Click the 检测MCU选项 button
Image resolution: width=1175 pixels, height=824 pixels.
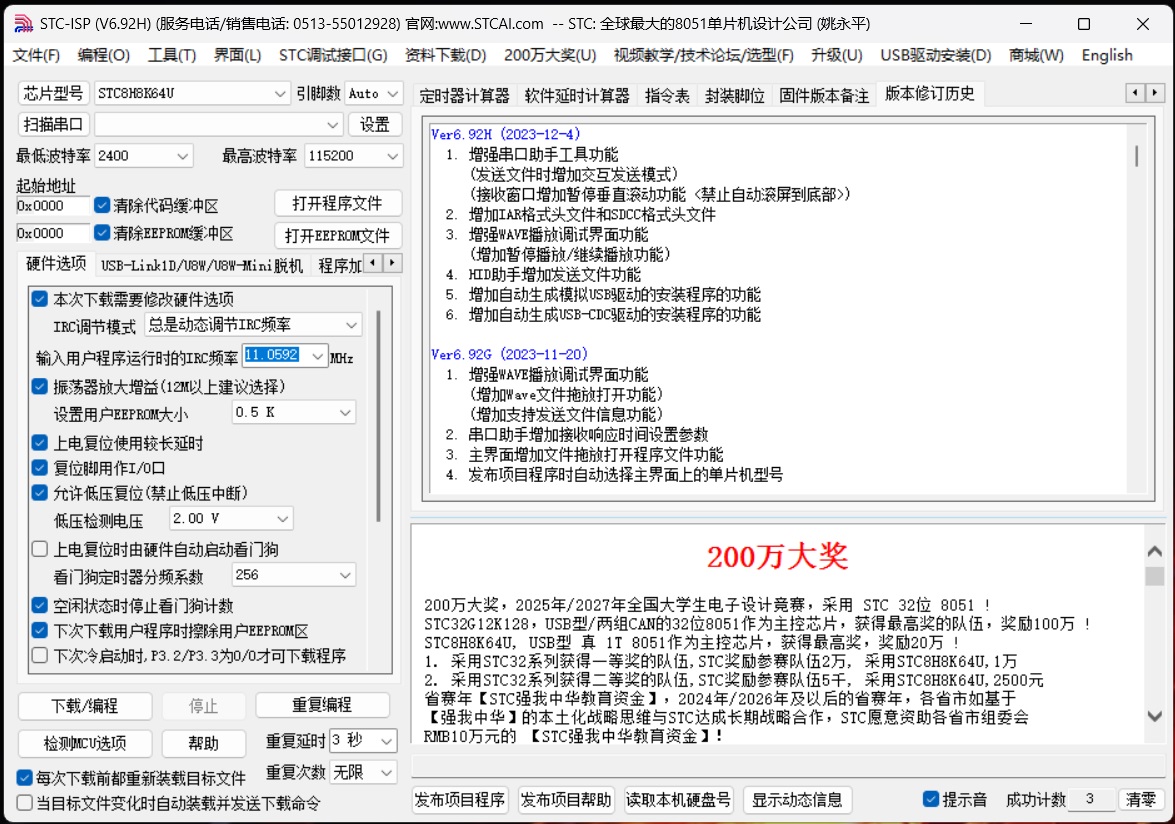point(85,743)
